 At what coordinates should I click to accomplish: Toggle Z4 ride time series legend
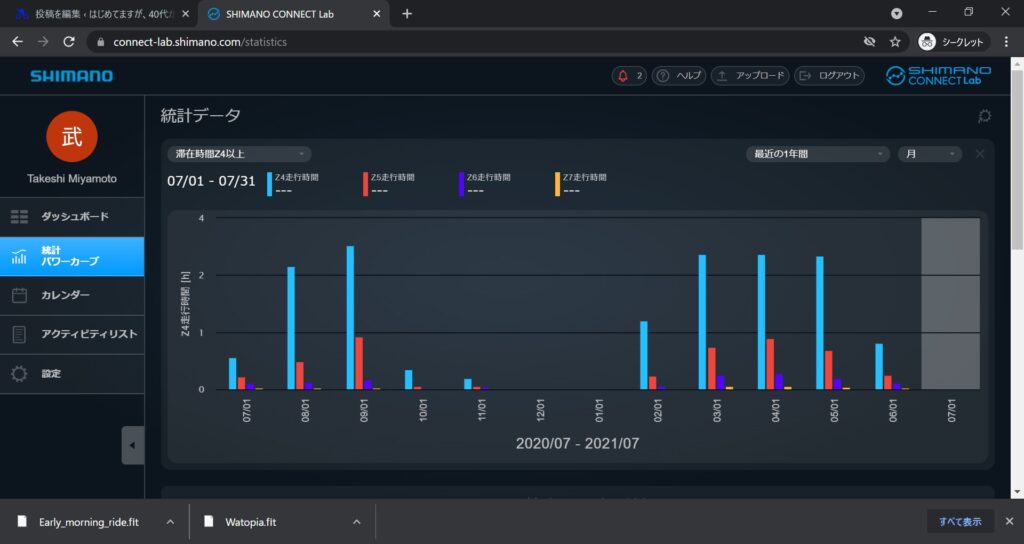[294, 177]
